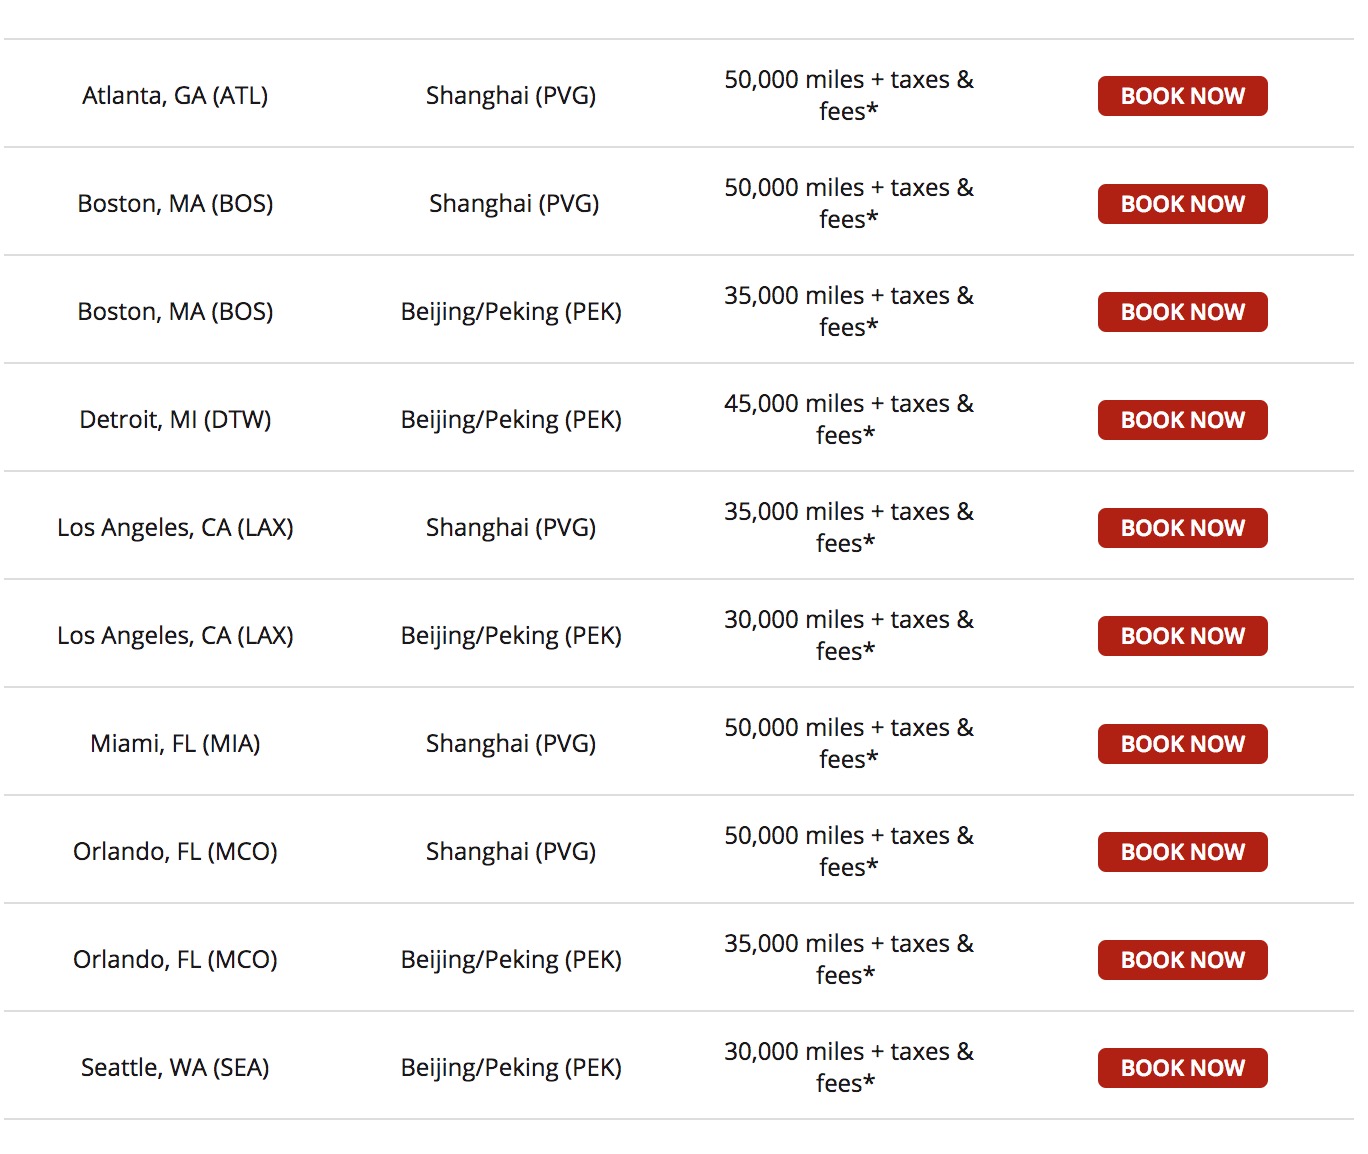Select the Seattle, WA (SEA) origin text
This screenshot has height=1154, width=1368.
point(175,1068)
